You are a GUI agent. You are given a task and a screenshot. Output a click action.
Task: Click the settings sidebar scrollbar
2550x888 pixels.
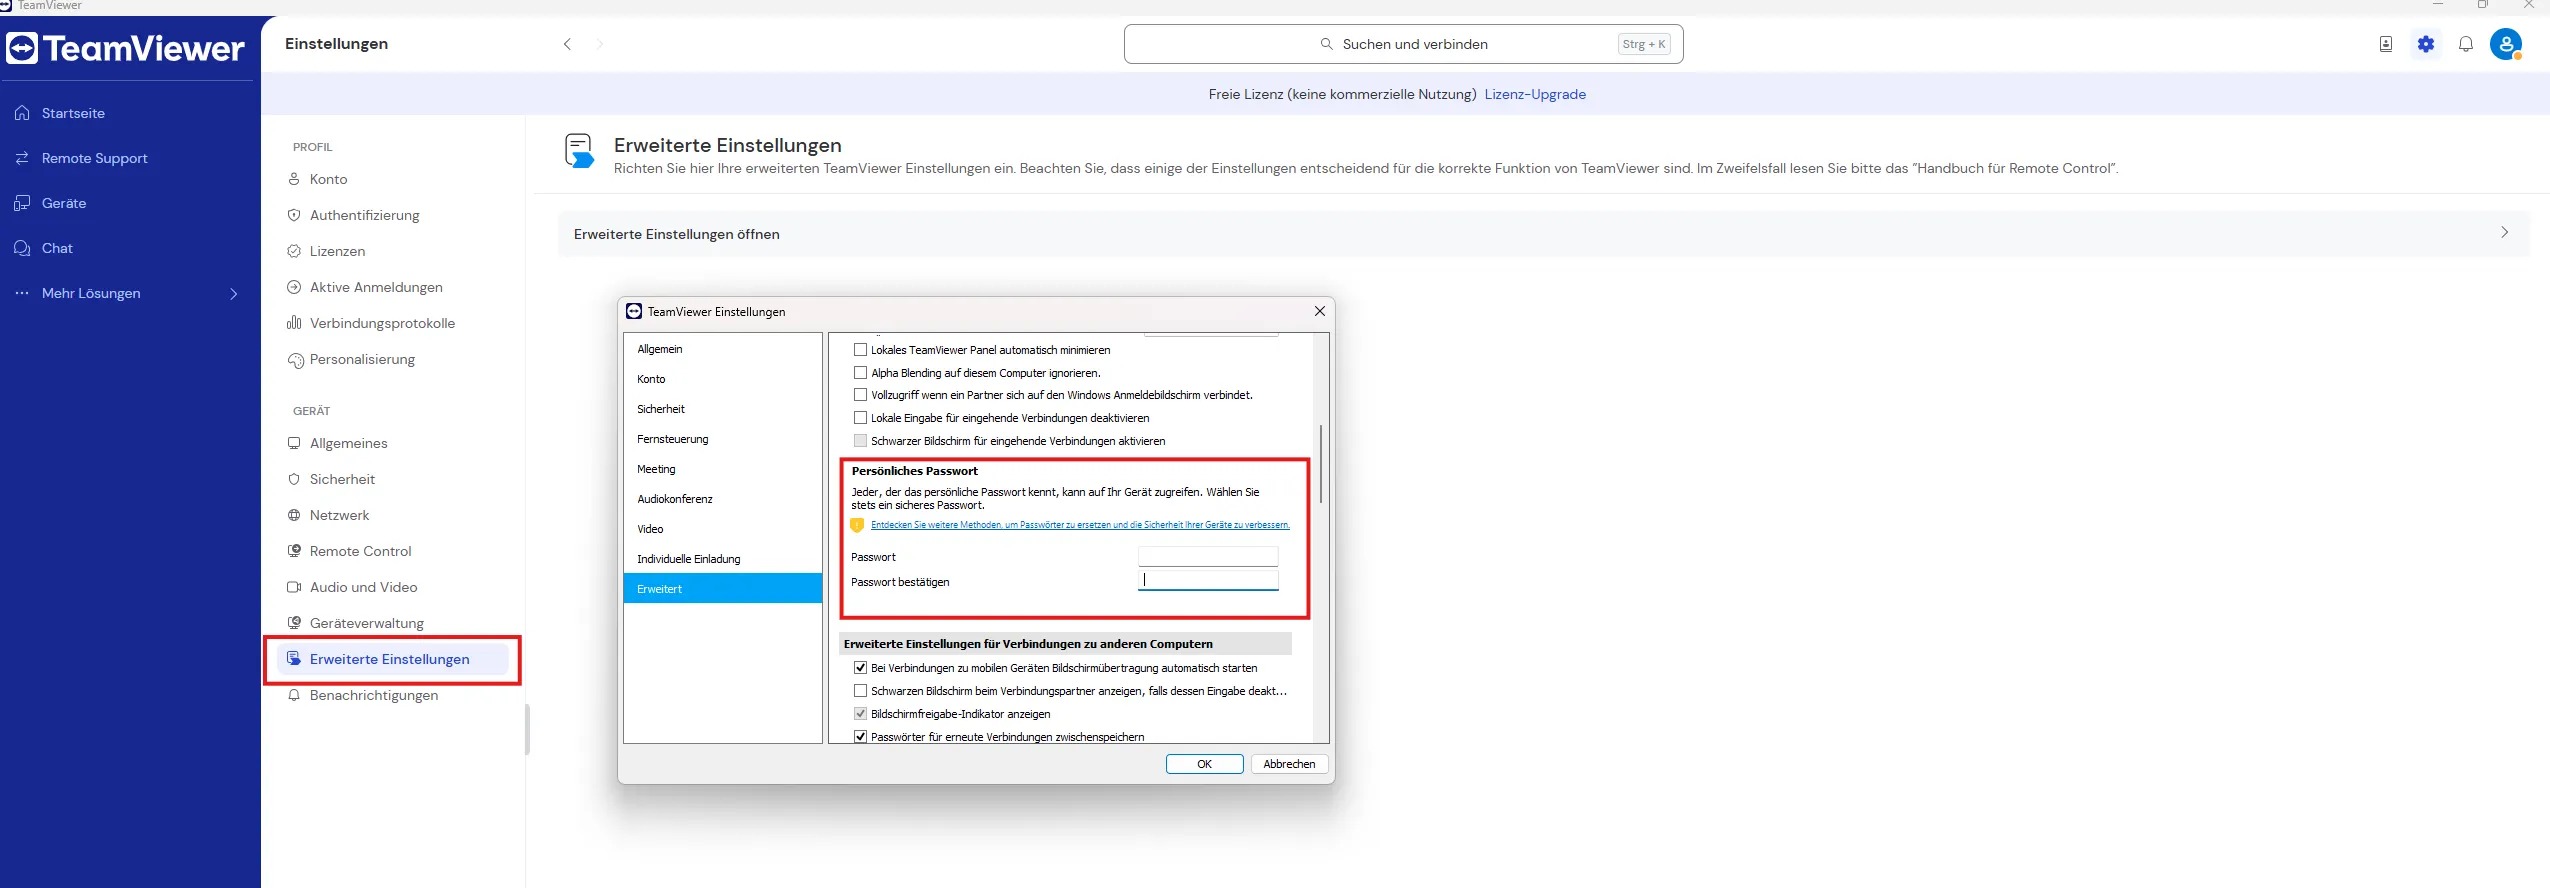527,730
